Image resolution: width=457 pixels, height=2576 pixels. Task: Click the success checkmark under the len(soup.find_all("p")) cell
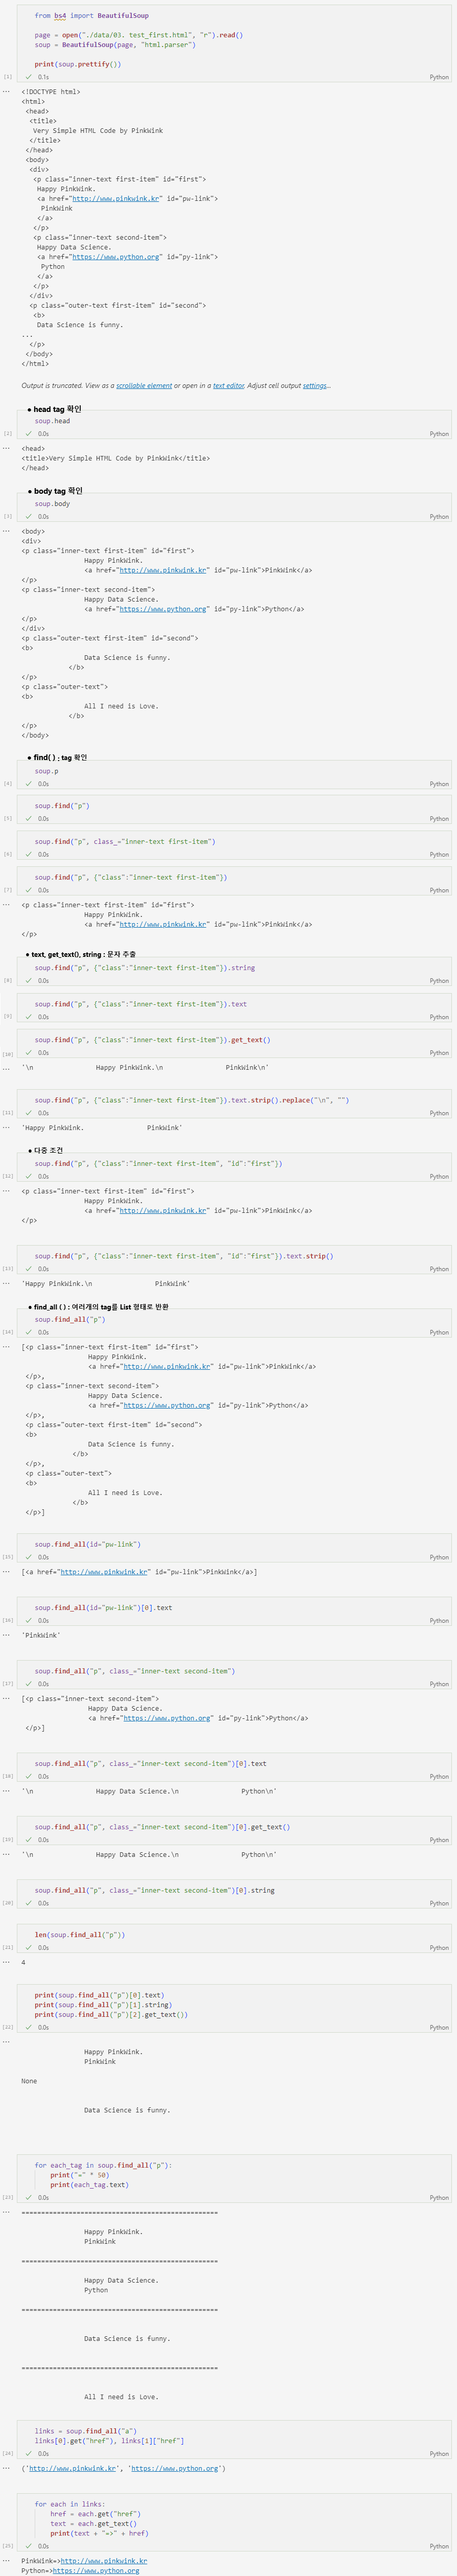click(x=29, y=1948)
